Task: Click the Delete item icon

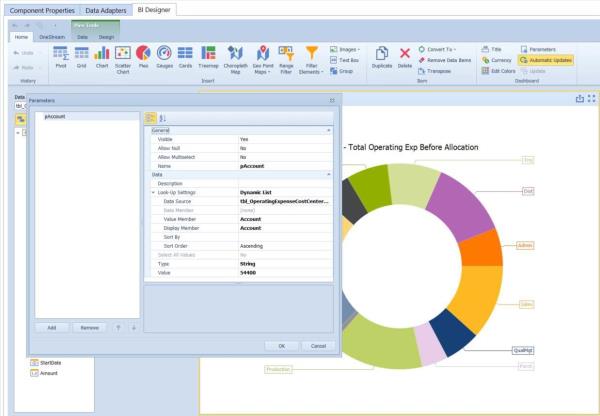Action: (x=405, y=57)
